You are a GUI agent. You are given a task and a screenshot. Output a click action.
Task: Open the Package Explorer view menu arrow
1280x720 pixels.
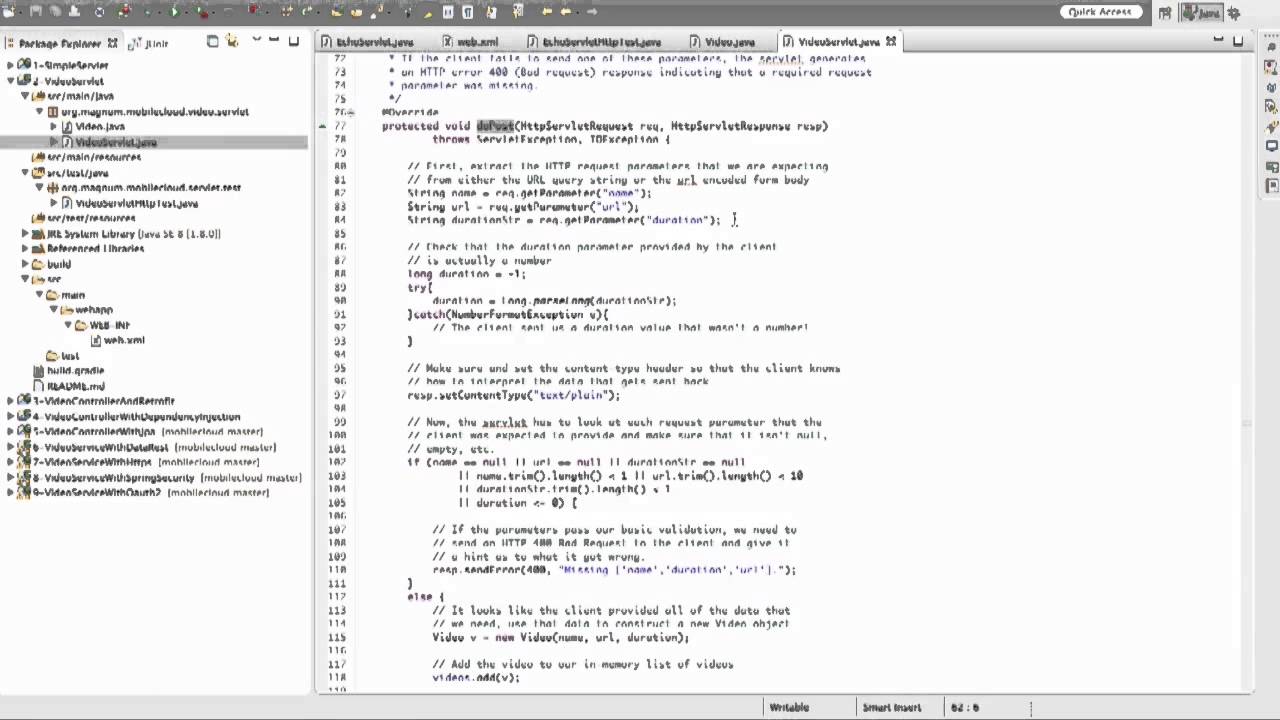coord(256,39)
